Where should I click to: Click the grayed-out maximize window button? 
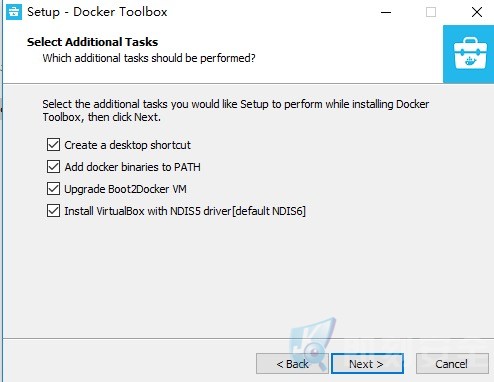tap(431, 12)
